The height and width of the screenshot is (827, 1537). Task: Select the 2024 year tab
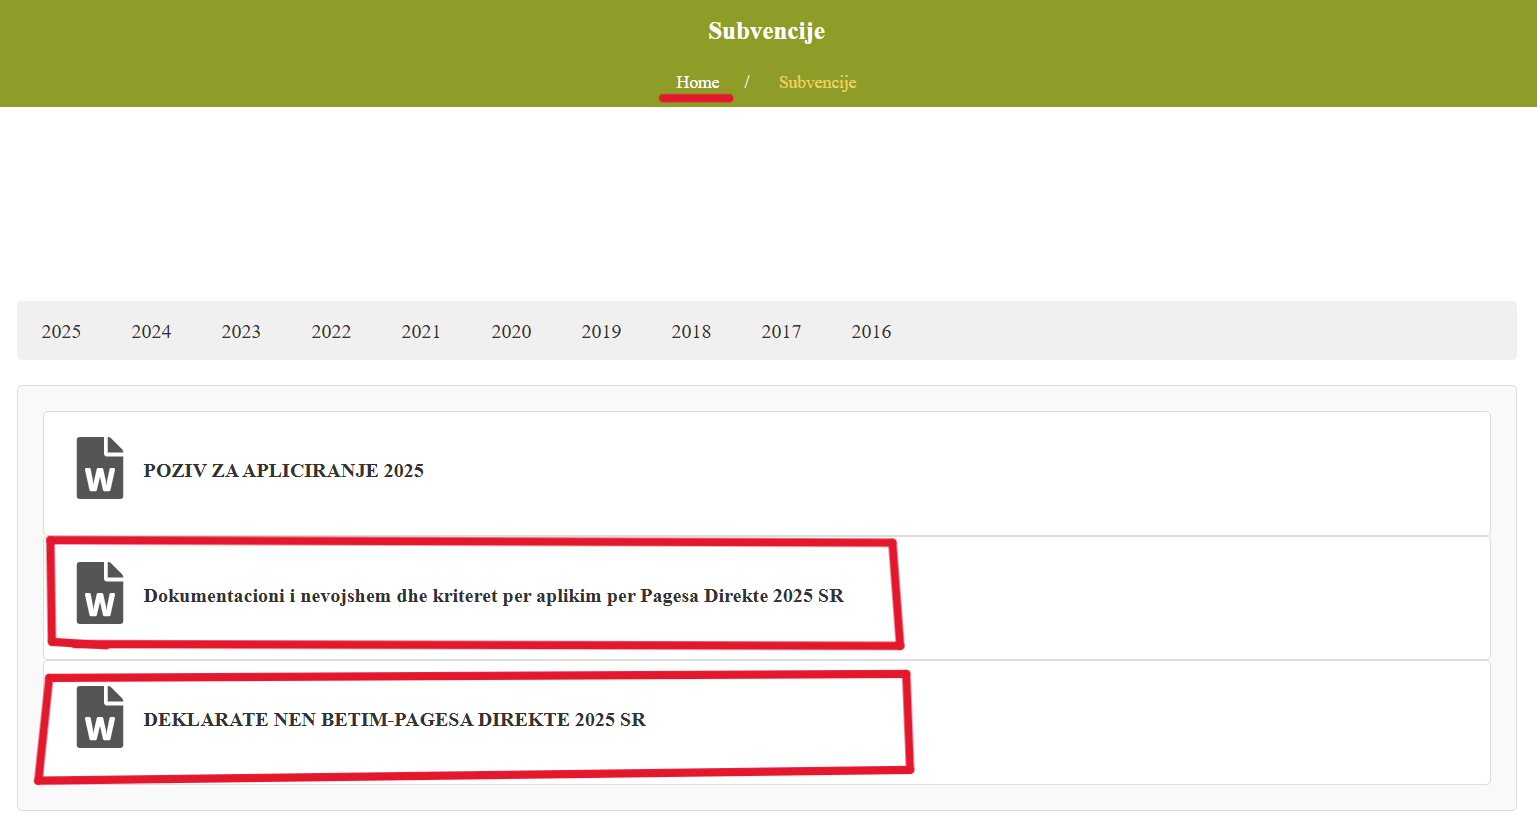[x=151, y=331]
